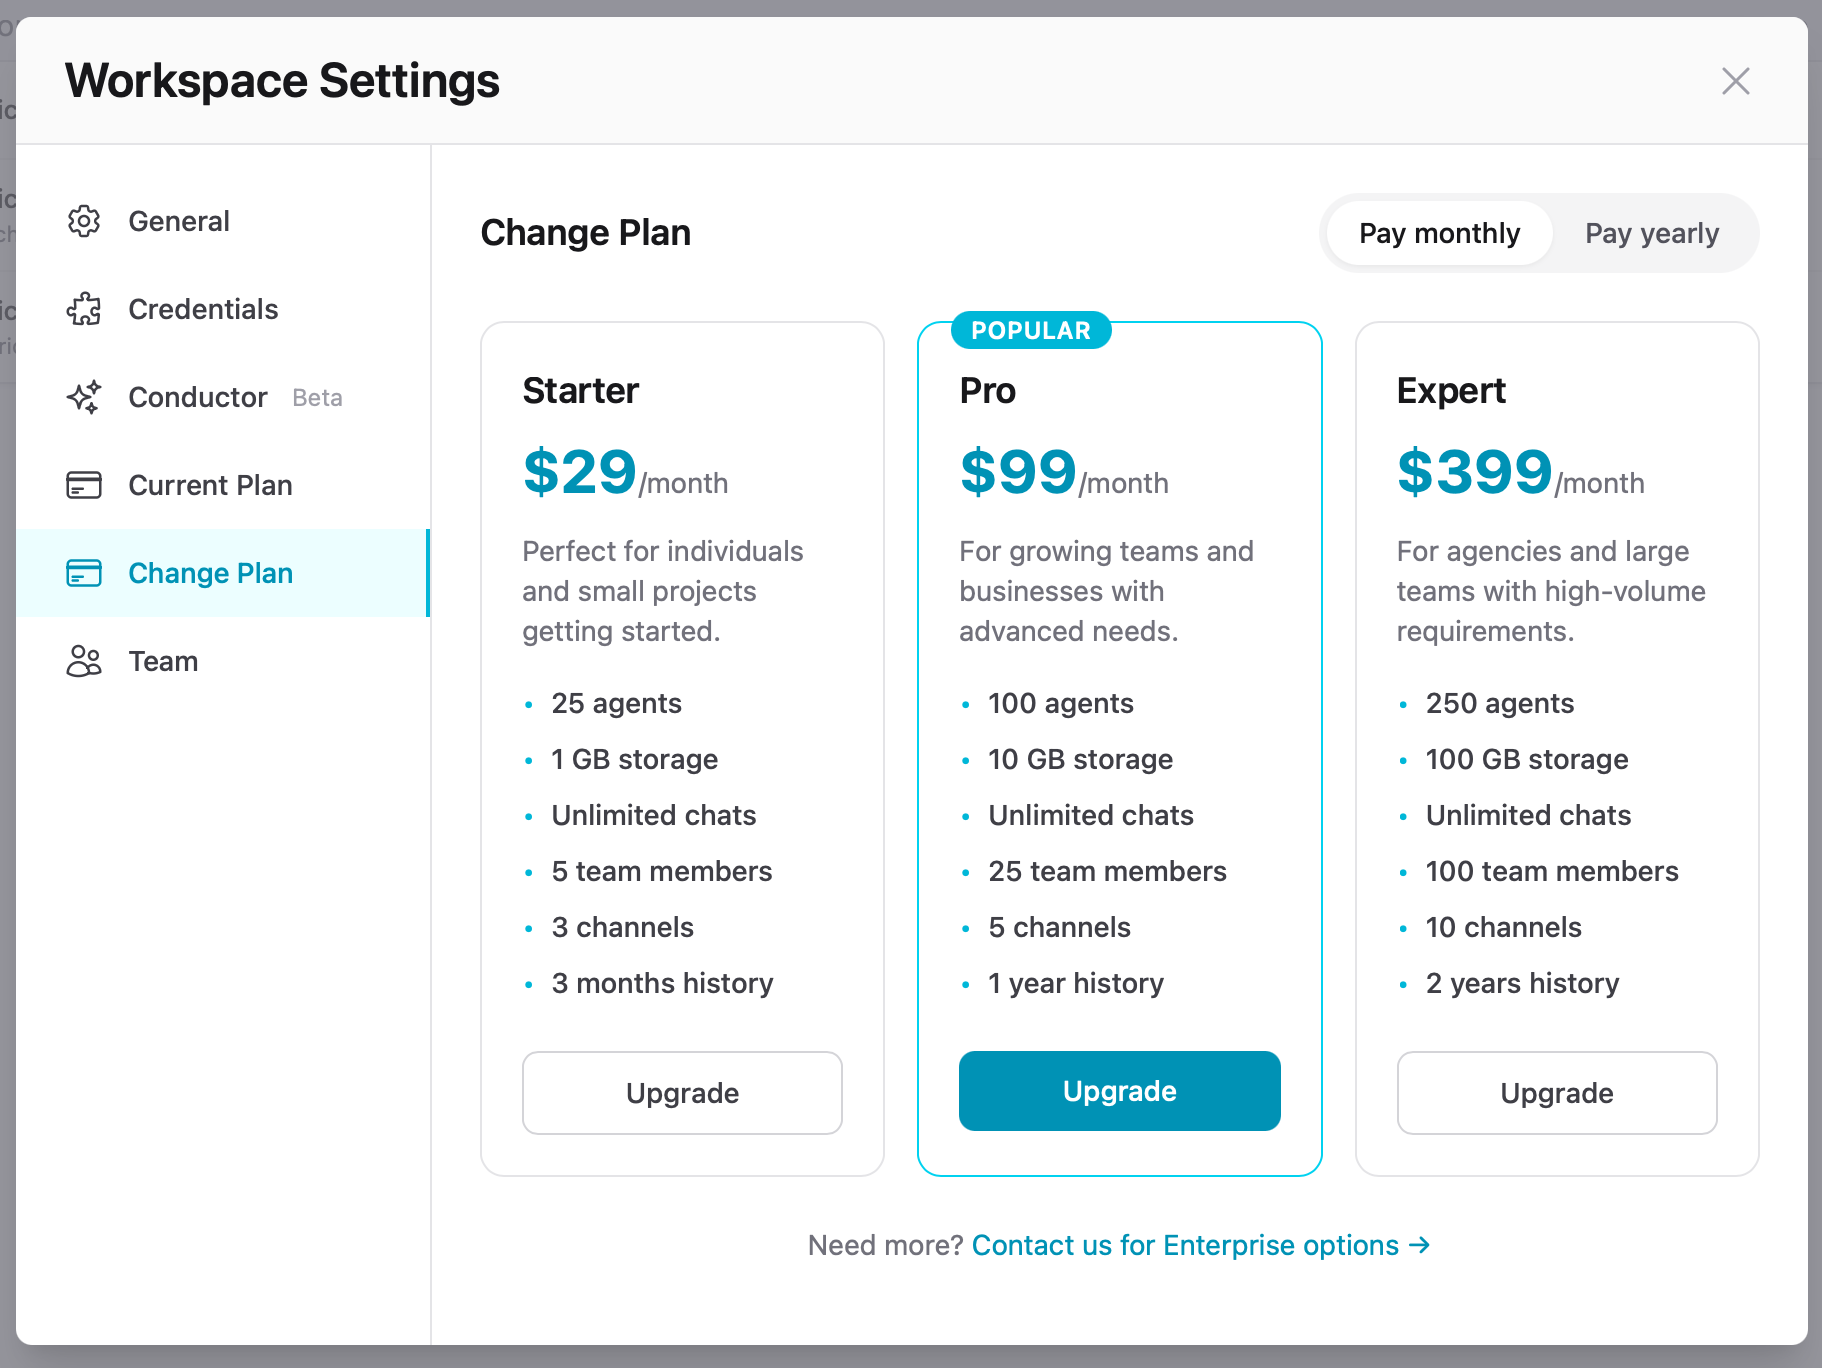Viewport: 1822px width, 1368px height.
Task: Select the Credentials puzzle piece icon
Action: [84, 309]
